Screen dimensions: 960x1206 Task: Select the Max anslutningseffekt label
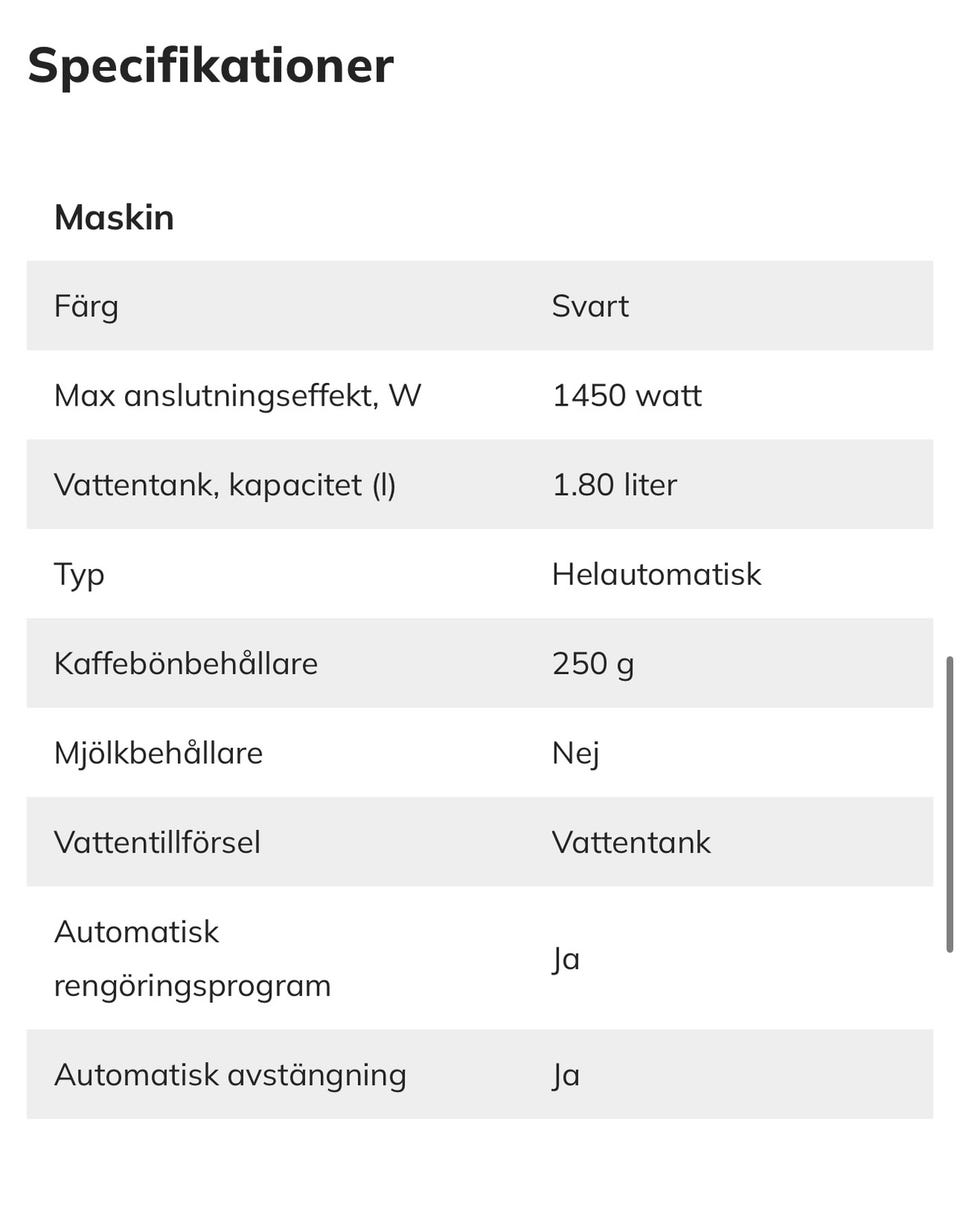point(237,396)
